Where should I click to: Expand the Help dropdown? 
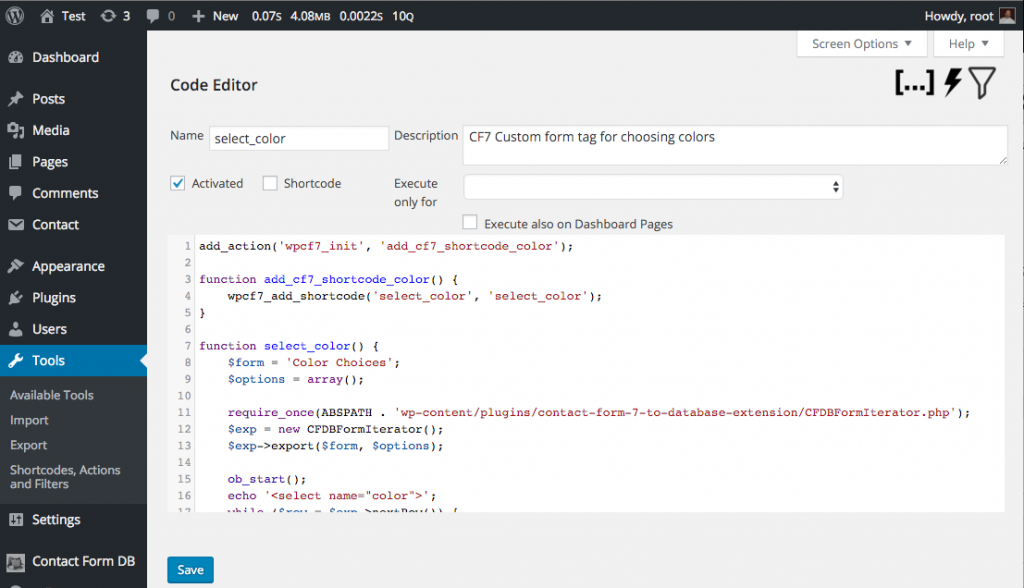[967, 43]
